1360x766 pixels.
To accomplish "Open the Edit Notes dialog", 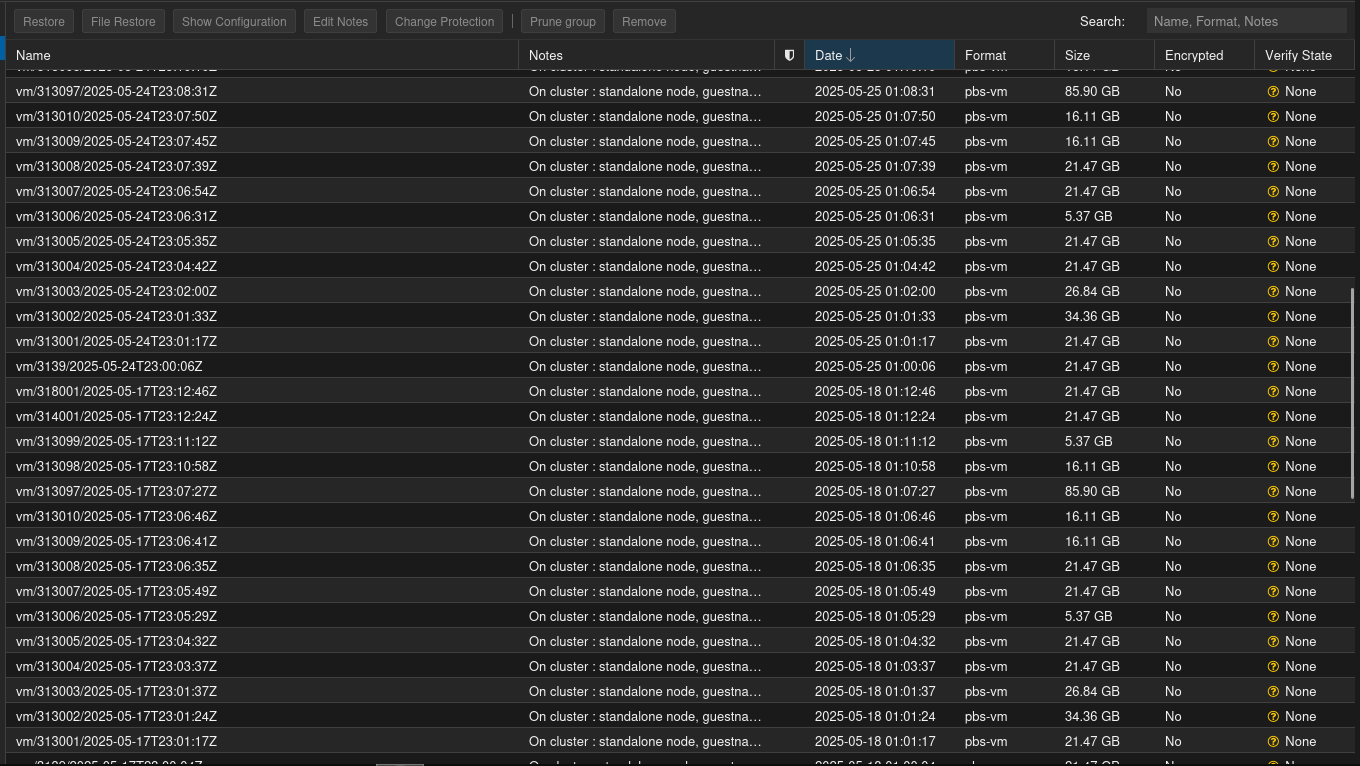I will 340,21.
